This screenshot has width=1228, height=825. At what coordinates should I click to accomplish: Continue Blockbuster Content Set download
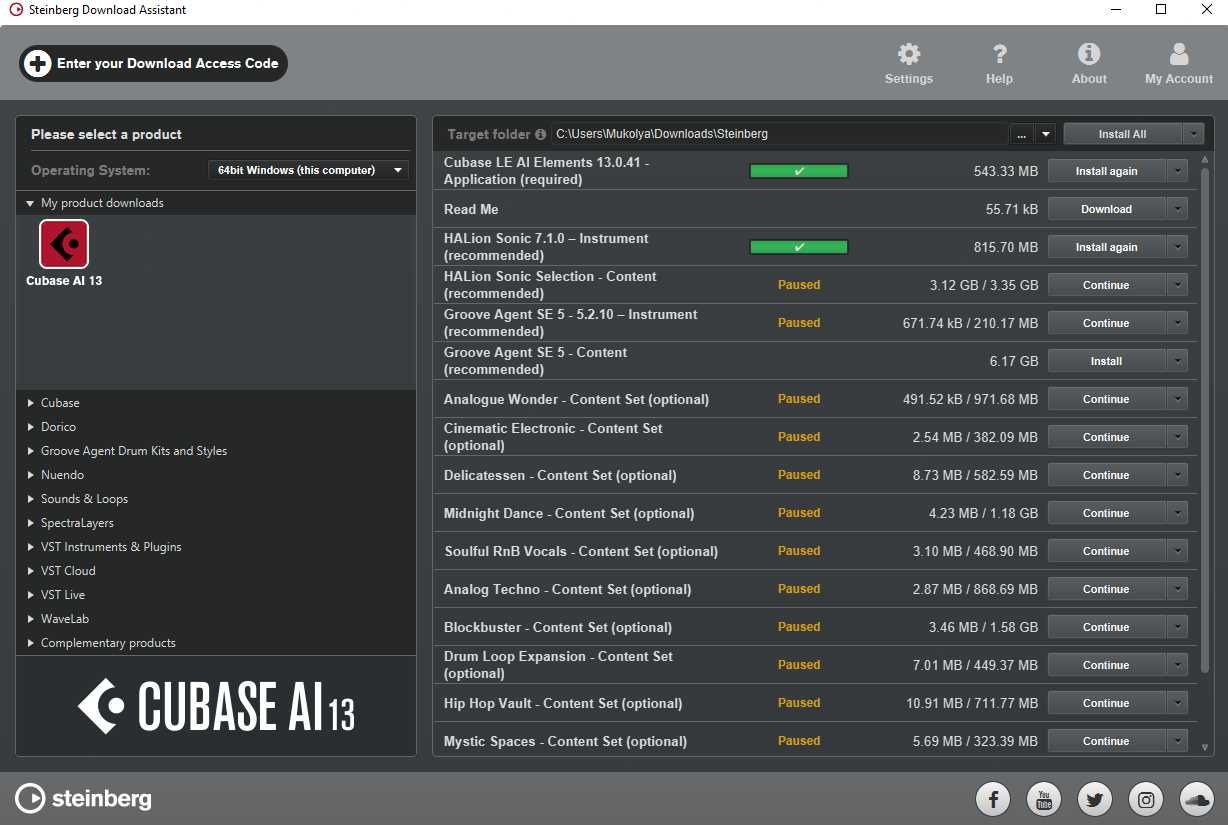[x=1106, y=627]
